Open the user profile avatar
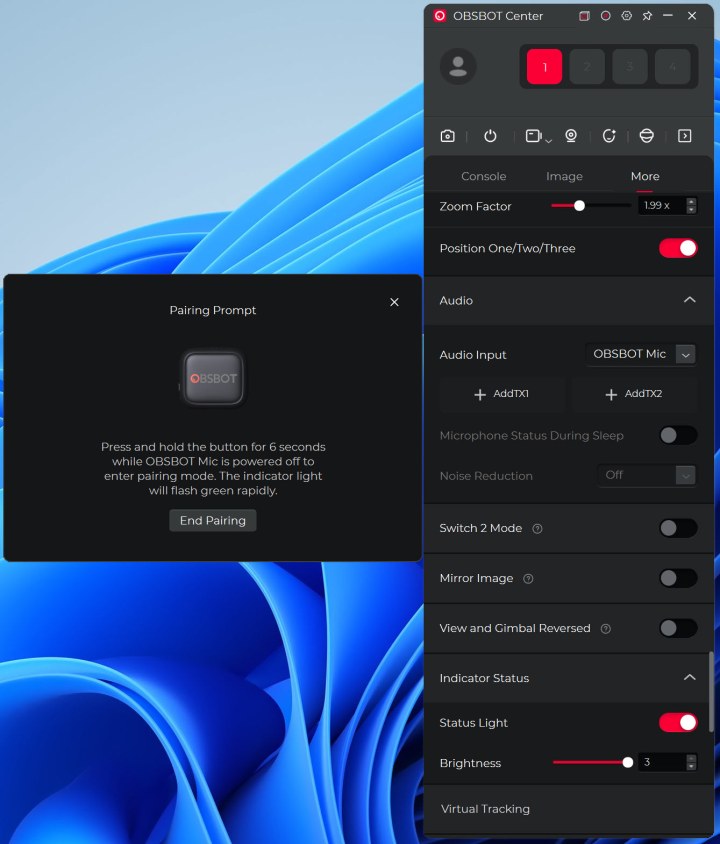The image size is (720, 844). click(x=458, y=67)
